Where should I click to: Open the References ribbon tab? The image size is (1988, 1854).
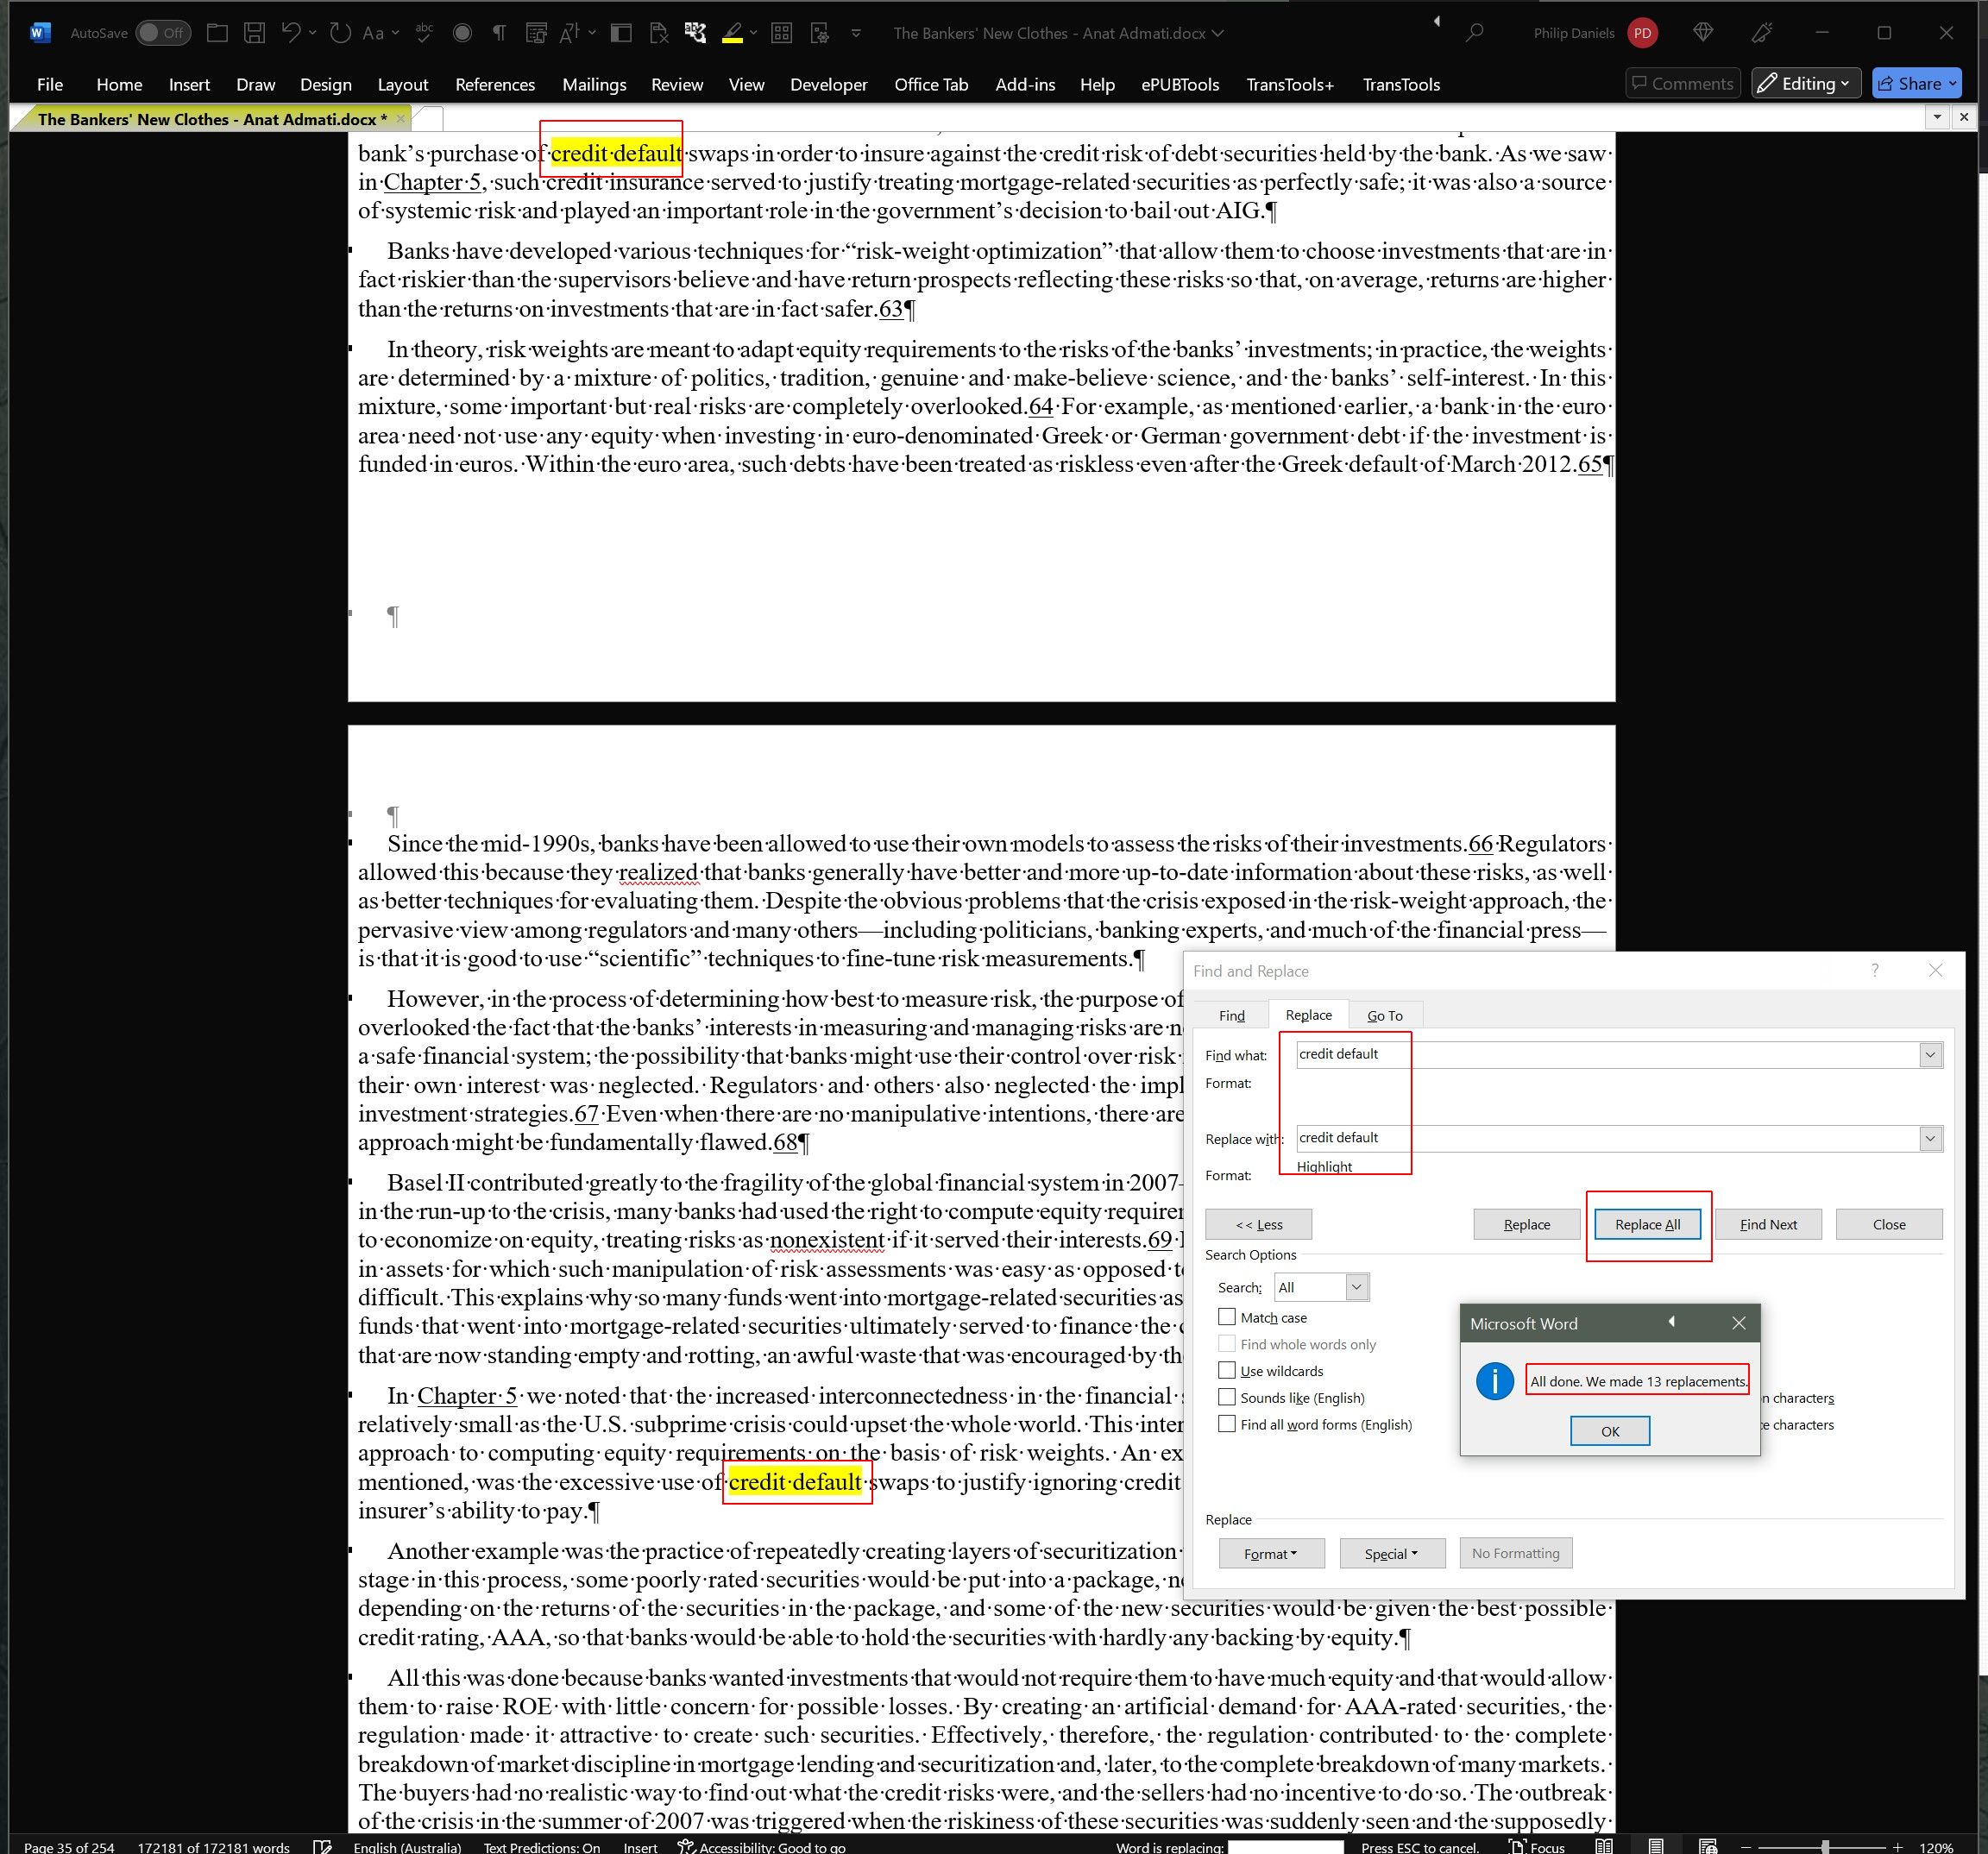pos(495,85)
